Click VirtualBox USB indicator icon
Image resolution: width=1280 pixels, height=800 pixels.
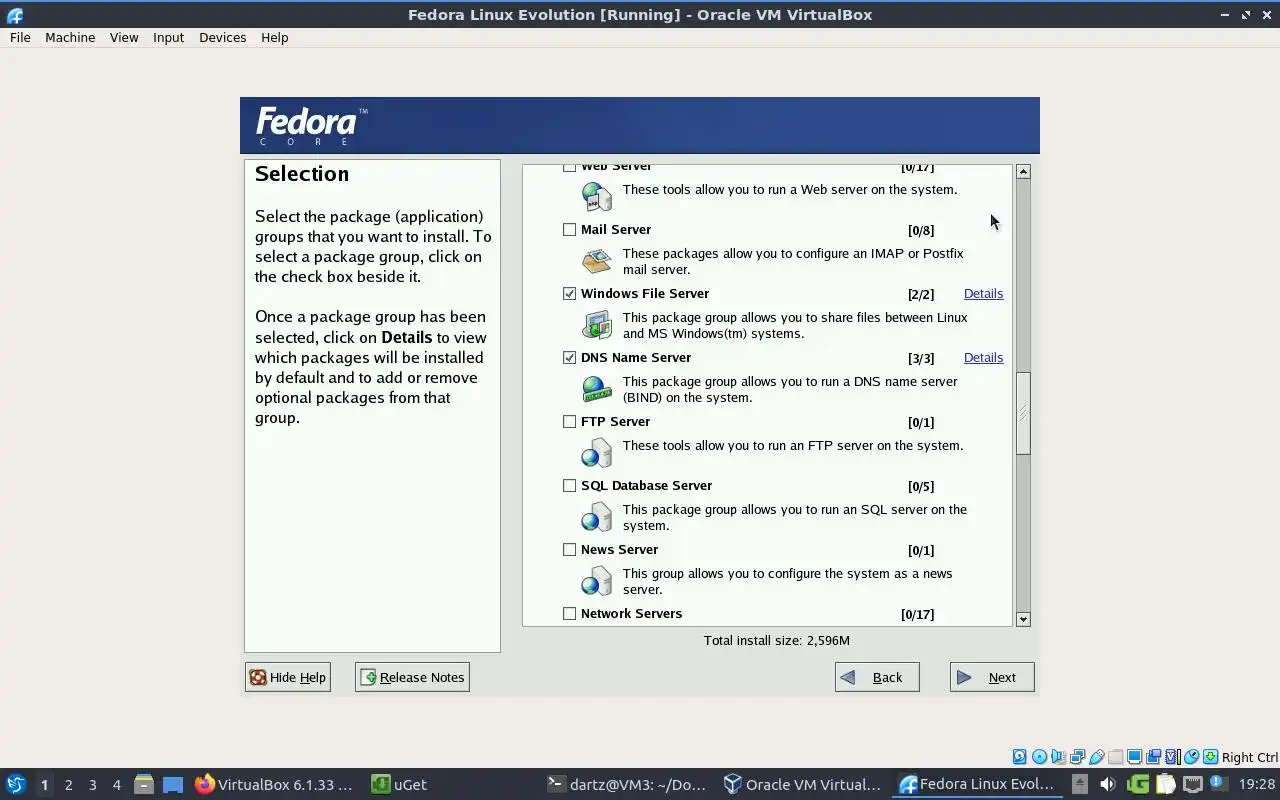(x=1096, y=757)
